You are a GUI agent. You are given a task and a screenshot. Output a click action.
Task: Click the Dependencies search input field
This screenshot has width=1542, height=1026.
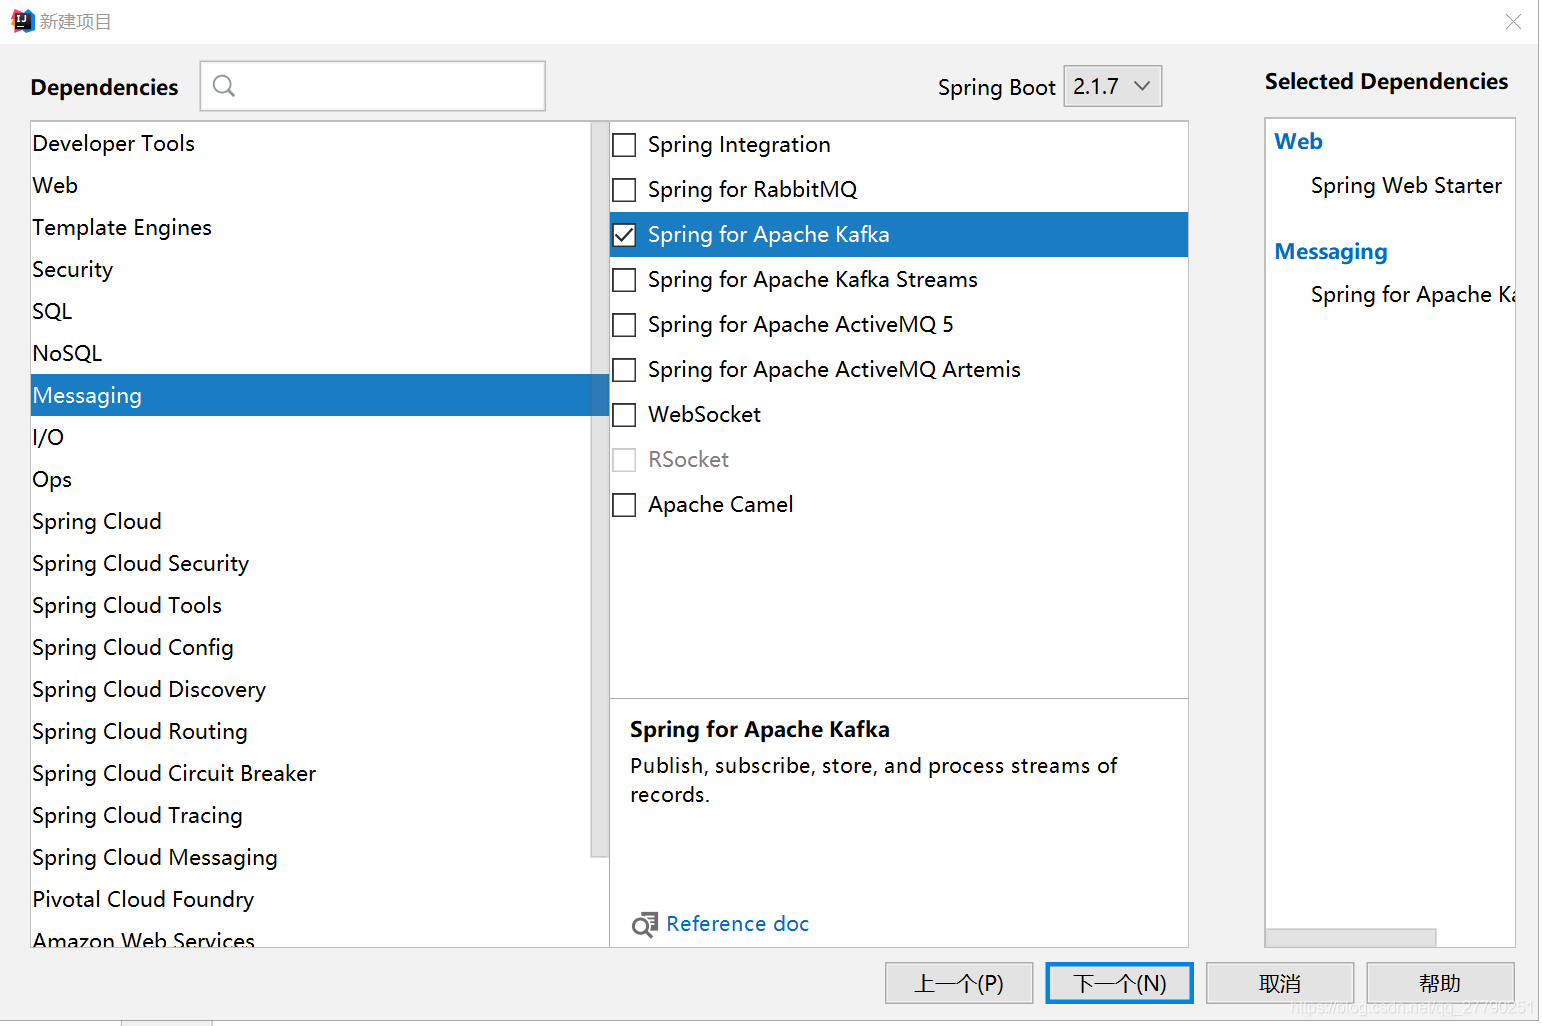tap(373, 86)
